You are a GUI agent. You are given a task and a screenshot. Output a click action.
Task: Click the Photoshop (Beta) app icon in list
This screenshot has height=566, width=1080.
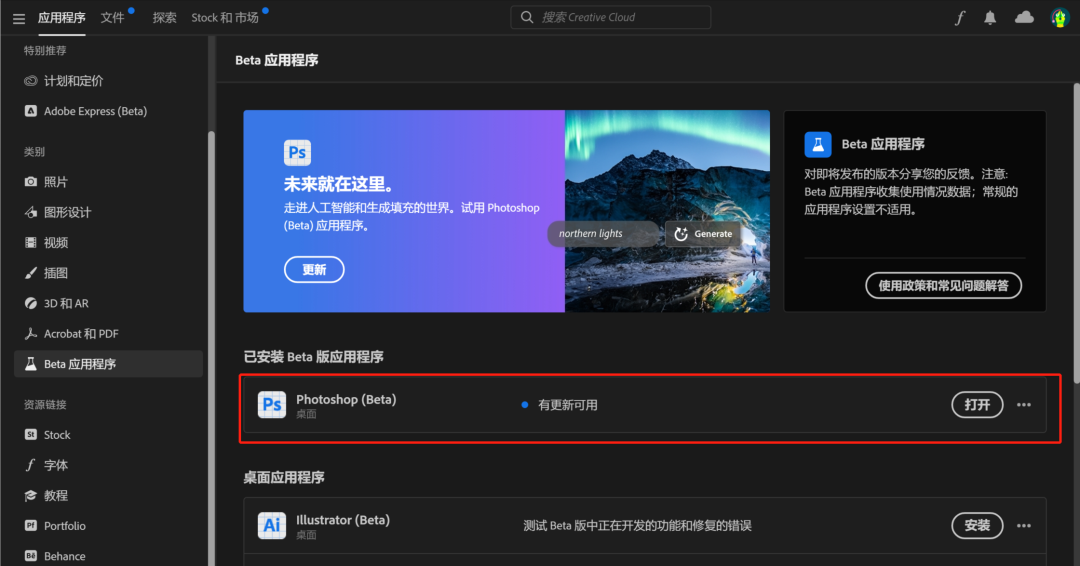(x=271, y=405)
